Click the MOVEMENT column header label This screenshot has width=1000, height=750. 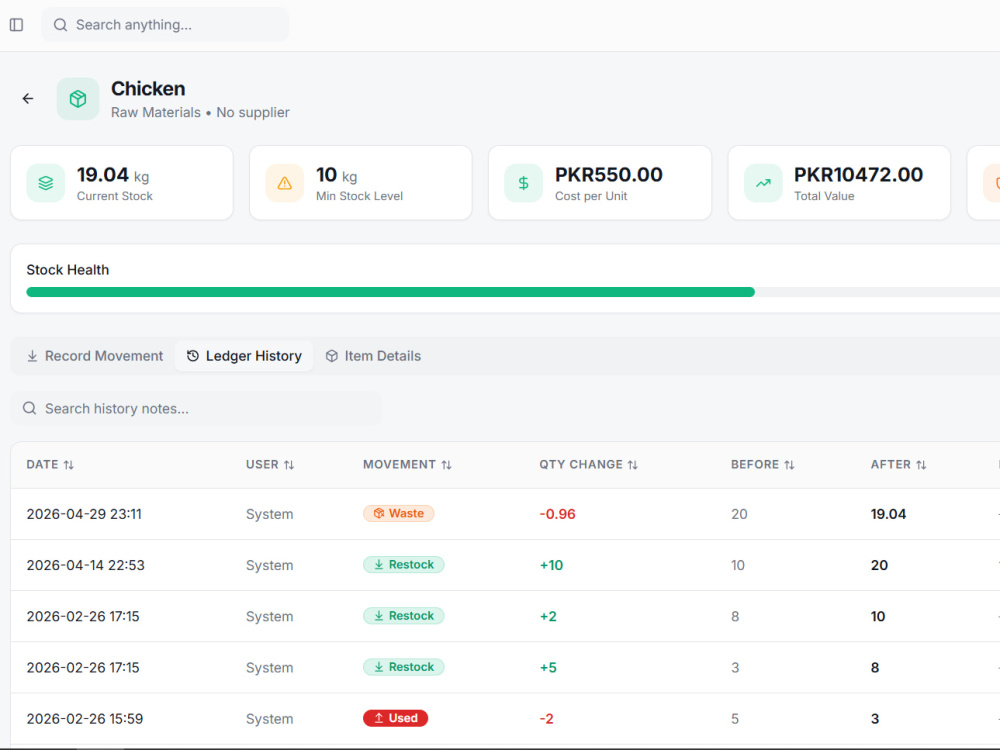pyautogui.click(x=399, y=465)
